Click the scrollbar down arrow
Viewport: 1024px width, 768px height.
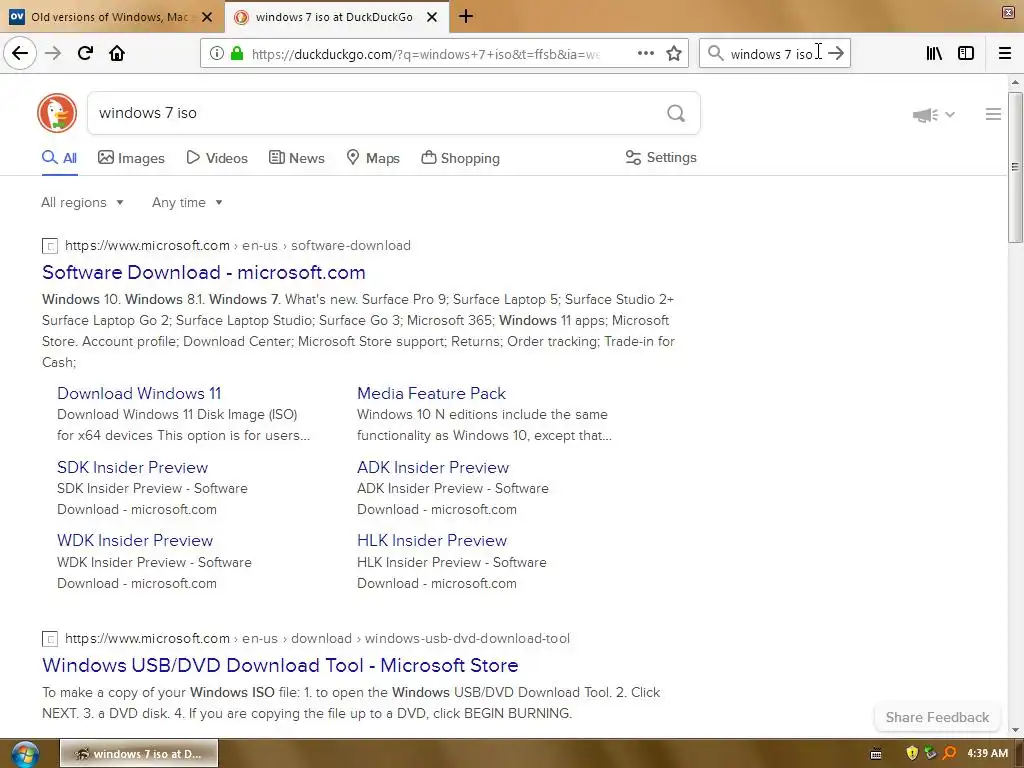[x=1015, y=729]
